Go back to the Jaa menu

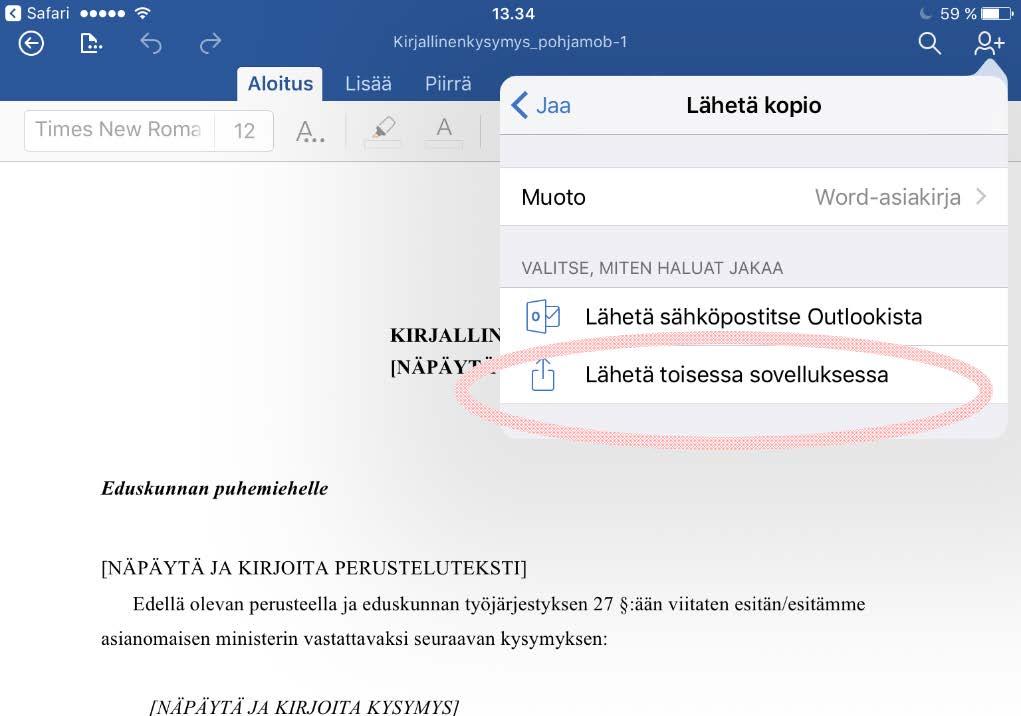(541, 105)
